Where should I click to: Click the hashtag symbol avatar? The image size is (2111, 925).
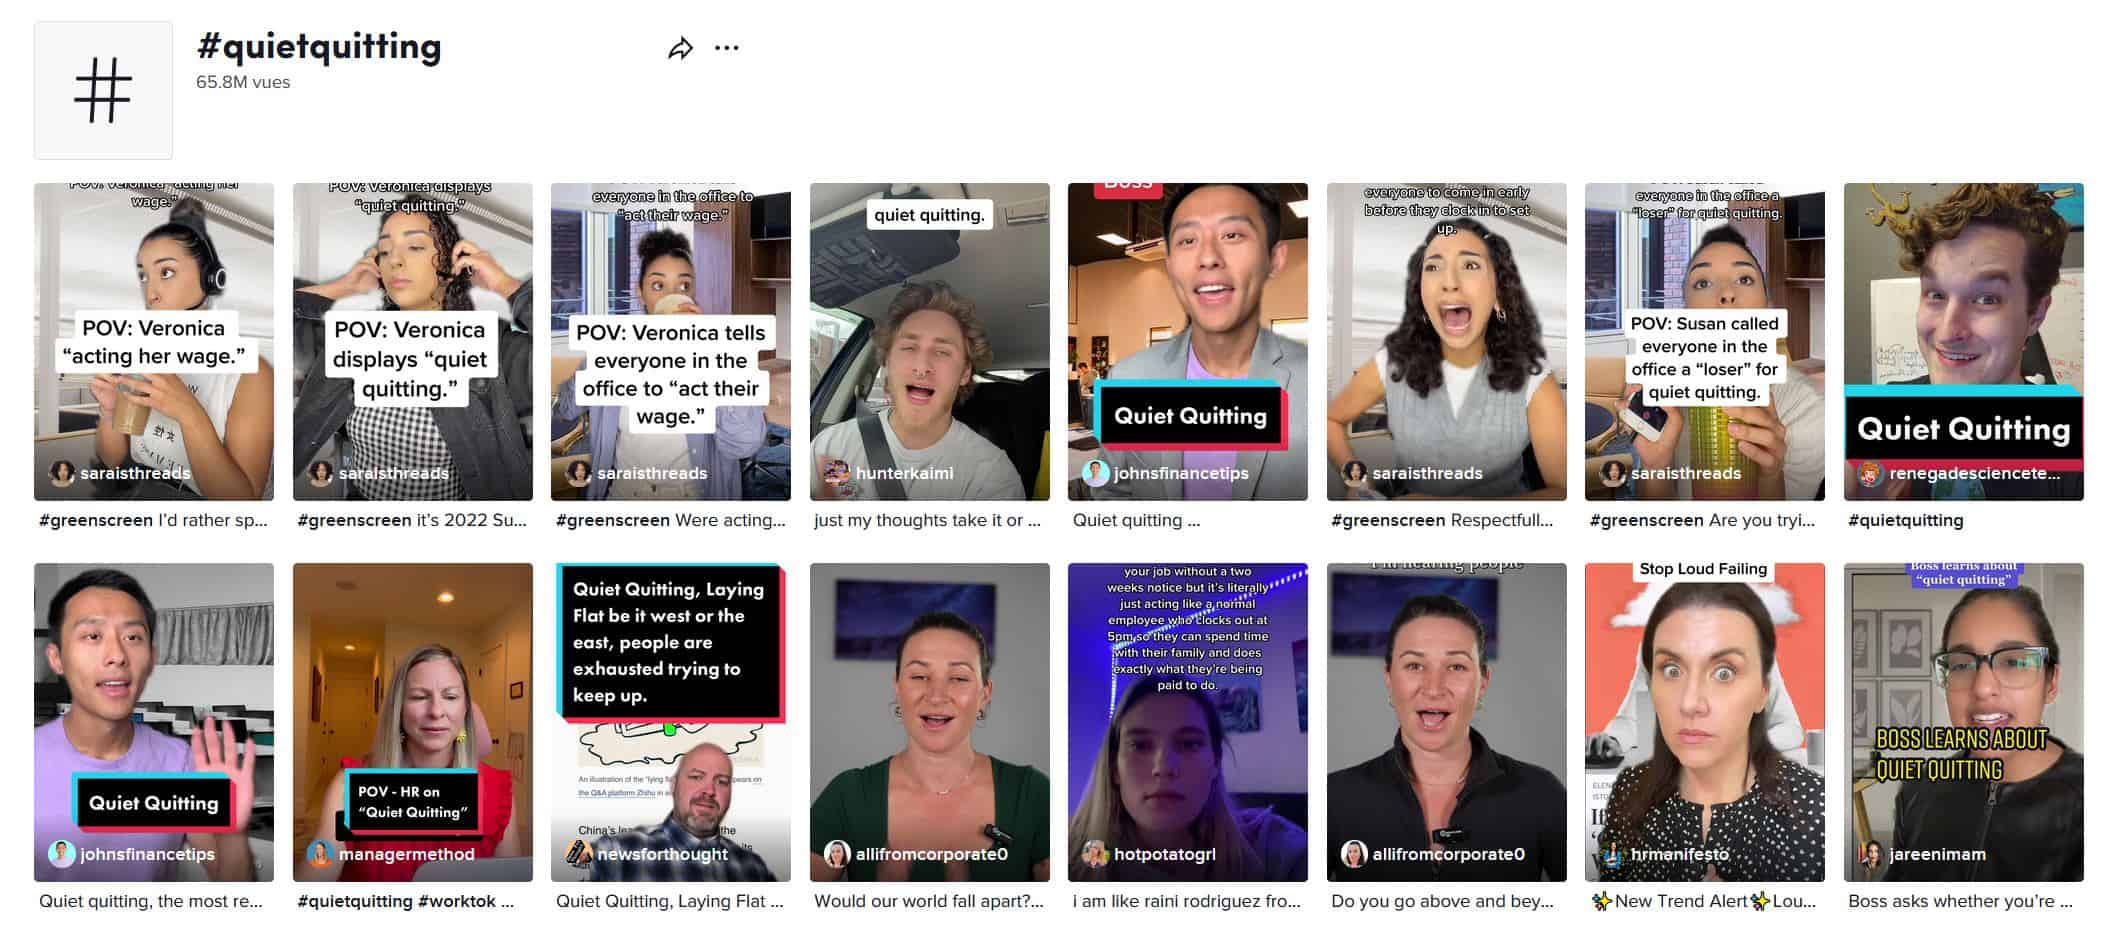pos(103,89)
